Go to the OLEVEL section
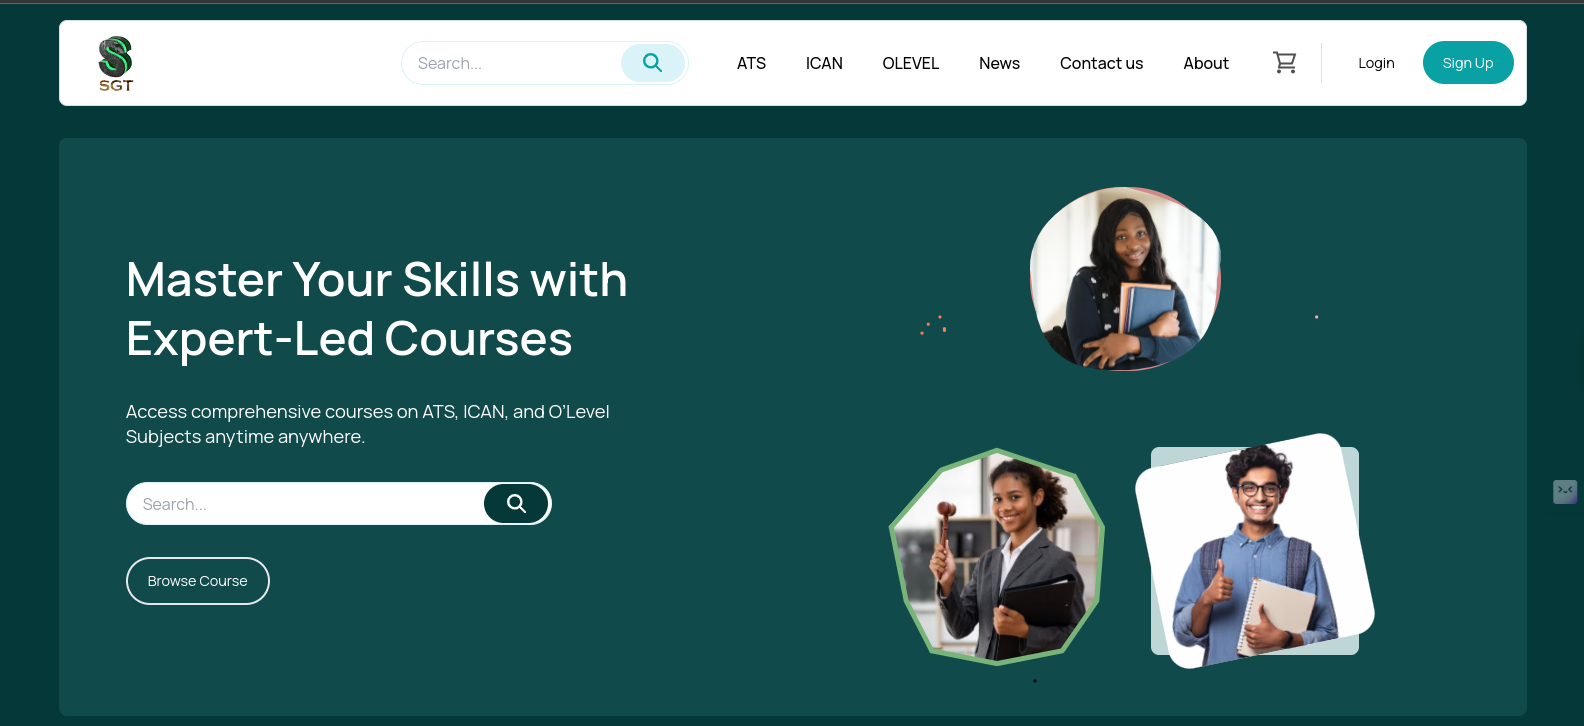 coord(910,63)
